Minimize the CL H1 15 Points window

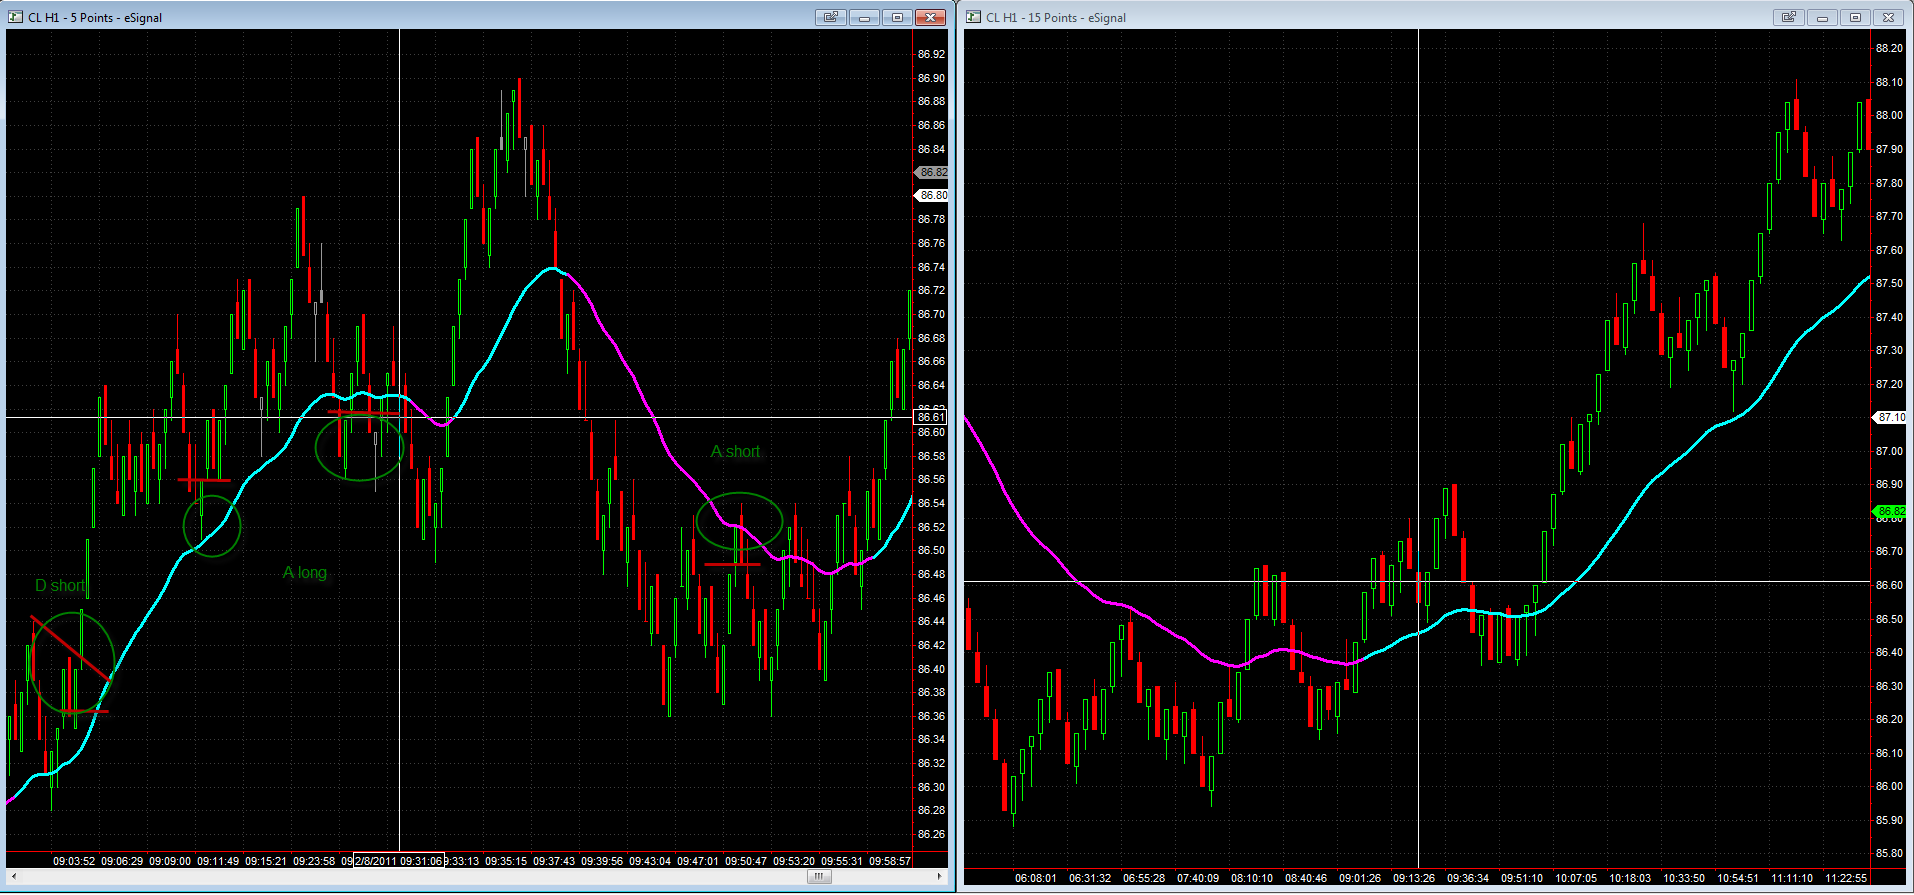click(x=1822, y=17)
